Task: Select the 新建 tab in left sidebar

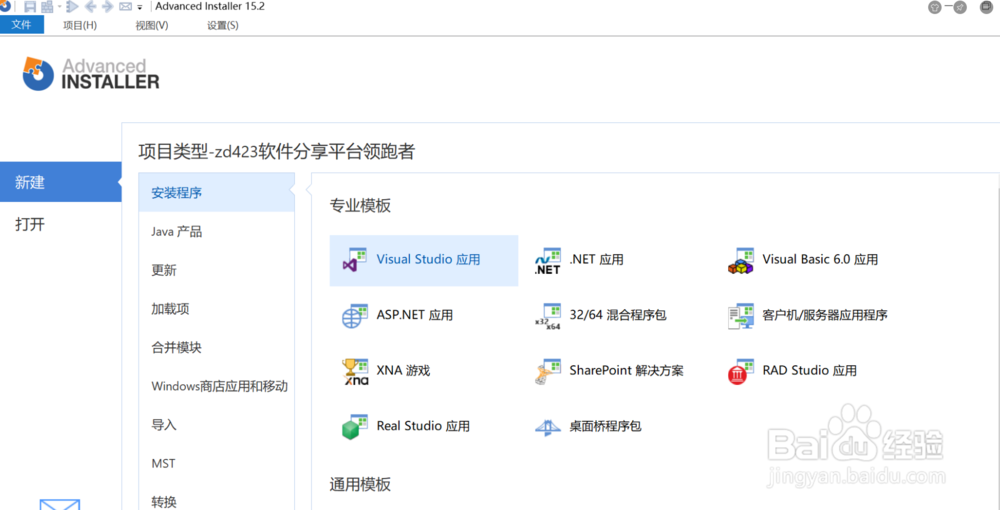Action: click(x=61, y=182)
